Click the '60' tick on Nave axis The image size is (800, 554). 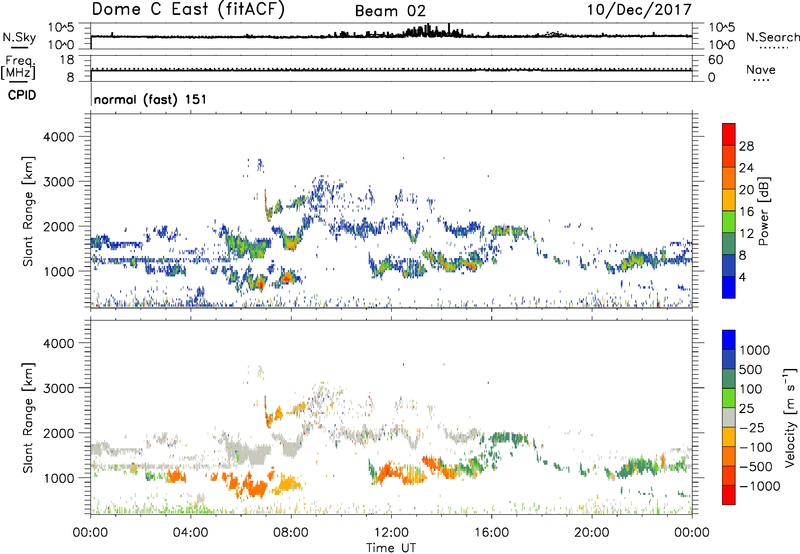click(x=715, y=60)
